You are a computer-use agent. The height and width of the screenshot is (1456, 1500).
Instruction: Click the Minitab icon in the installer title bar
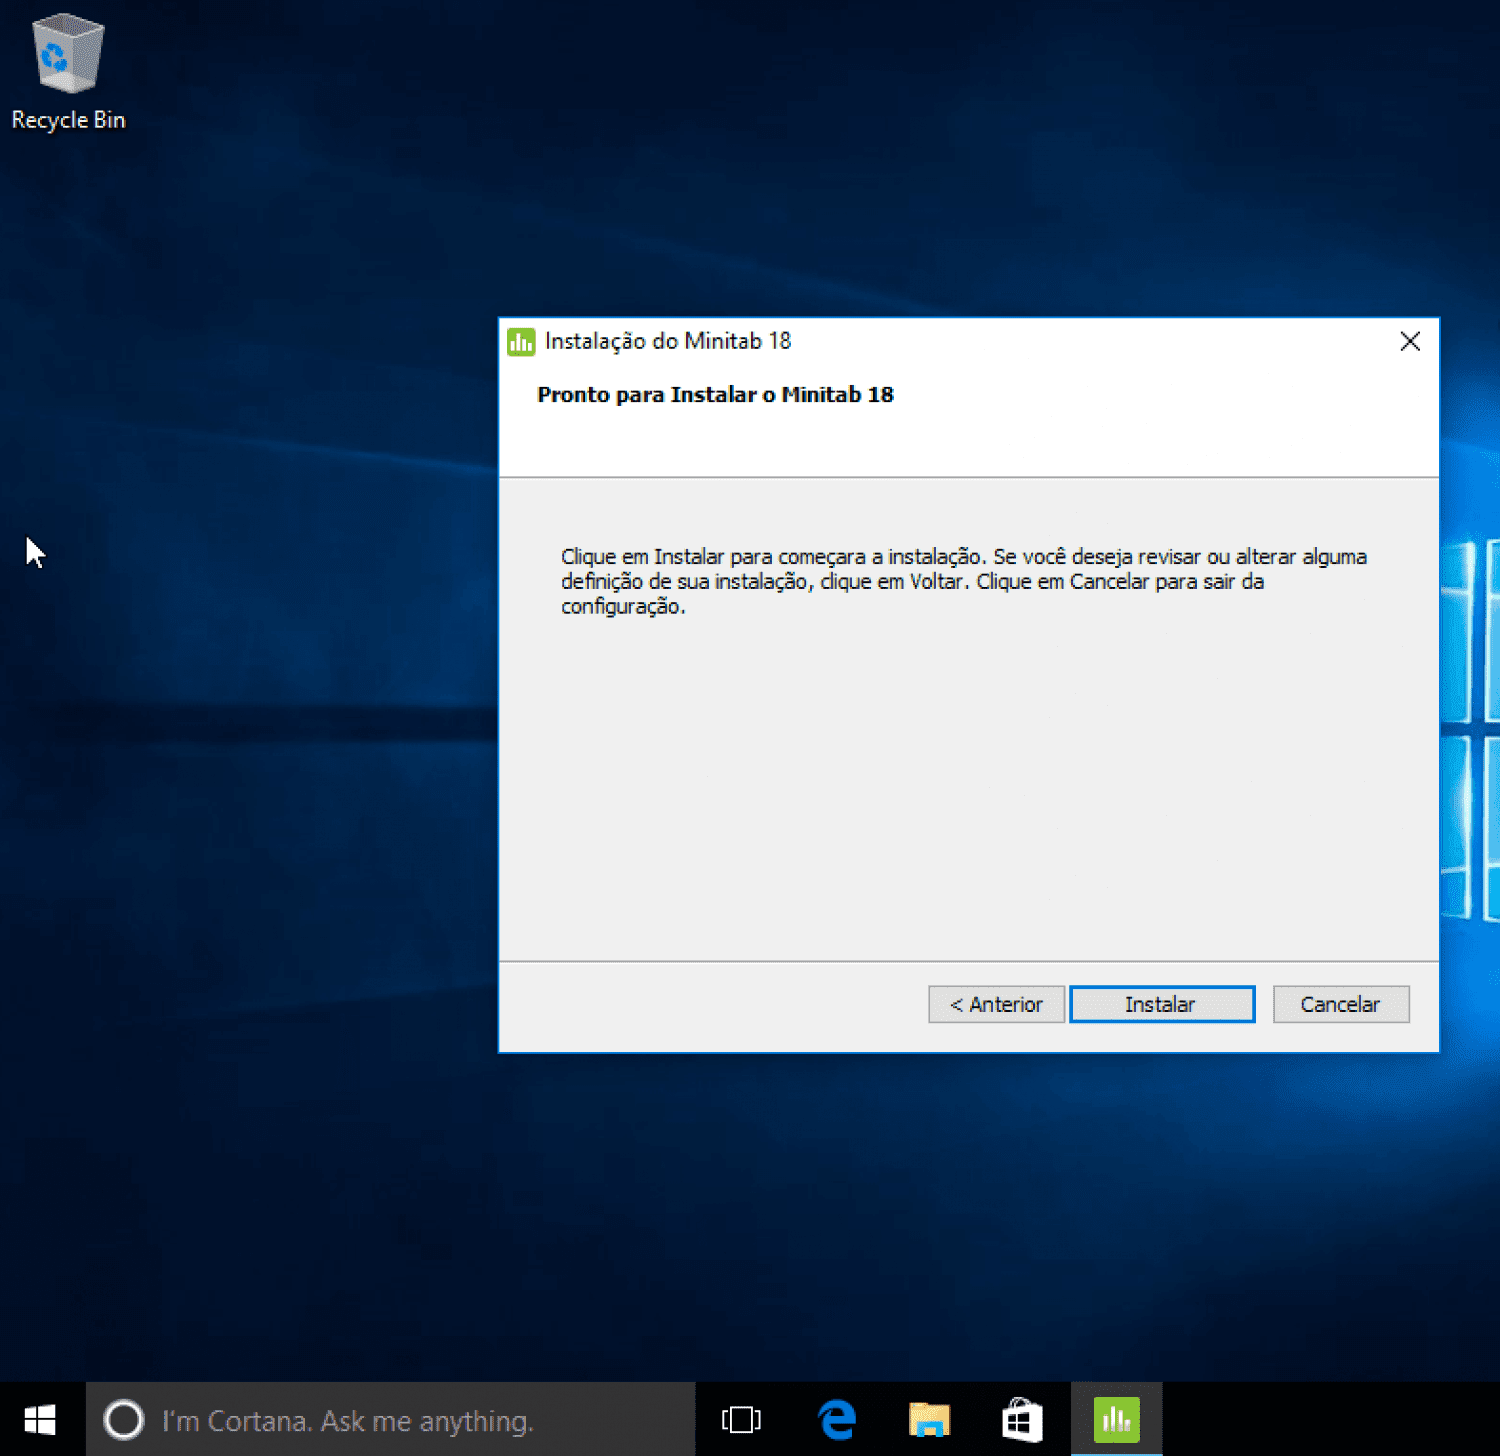521,342
